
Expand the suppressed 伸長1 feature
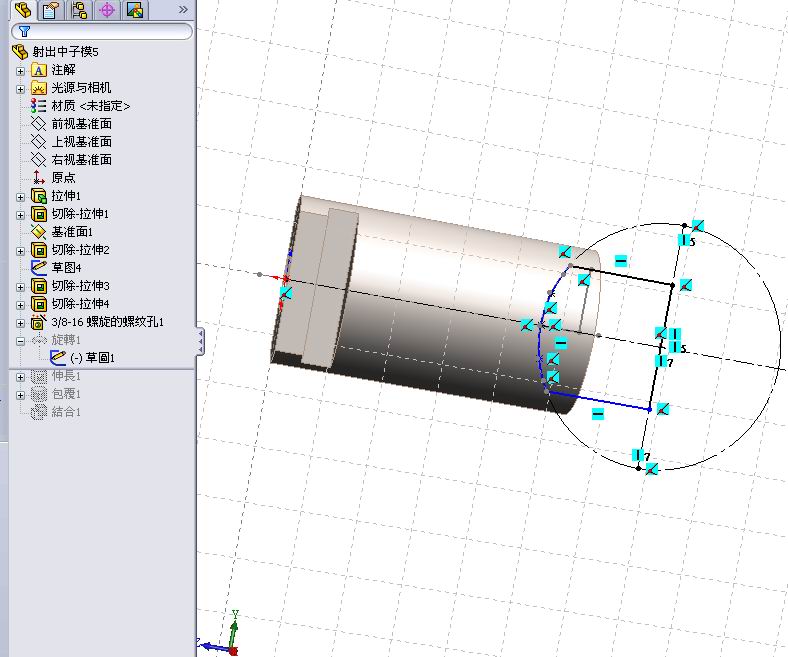click(x=21, y=377)
